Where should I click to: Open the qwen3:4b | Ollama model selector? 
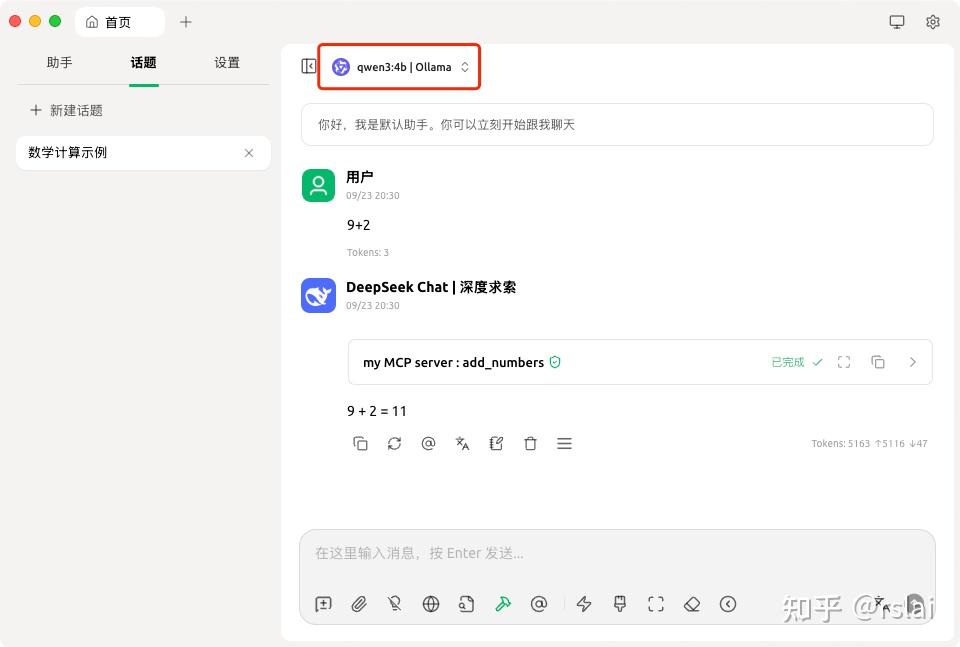point(401,67)
